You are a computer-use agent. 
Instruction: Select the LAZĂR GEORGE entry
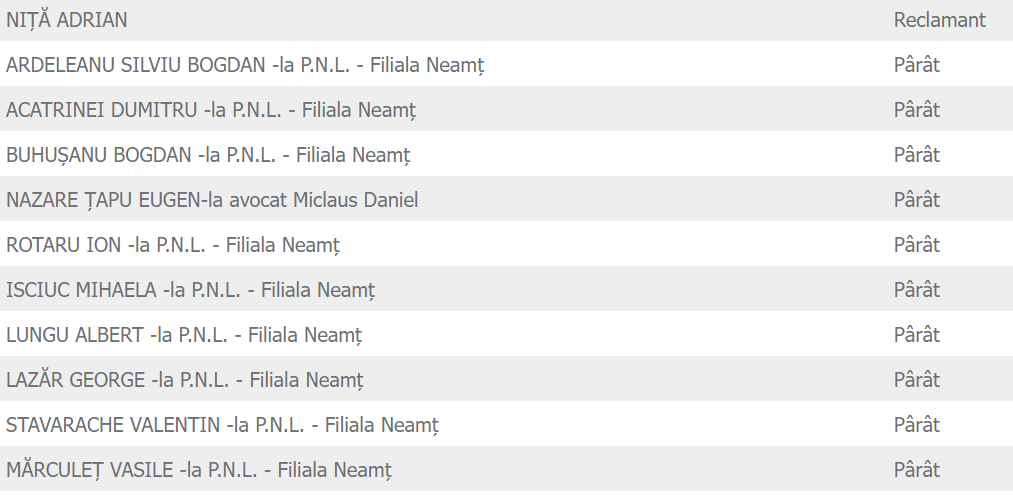click(185, 380)
